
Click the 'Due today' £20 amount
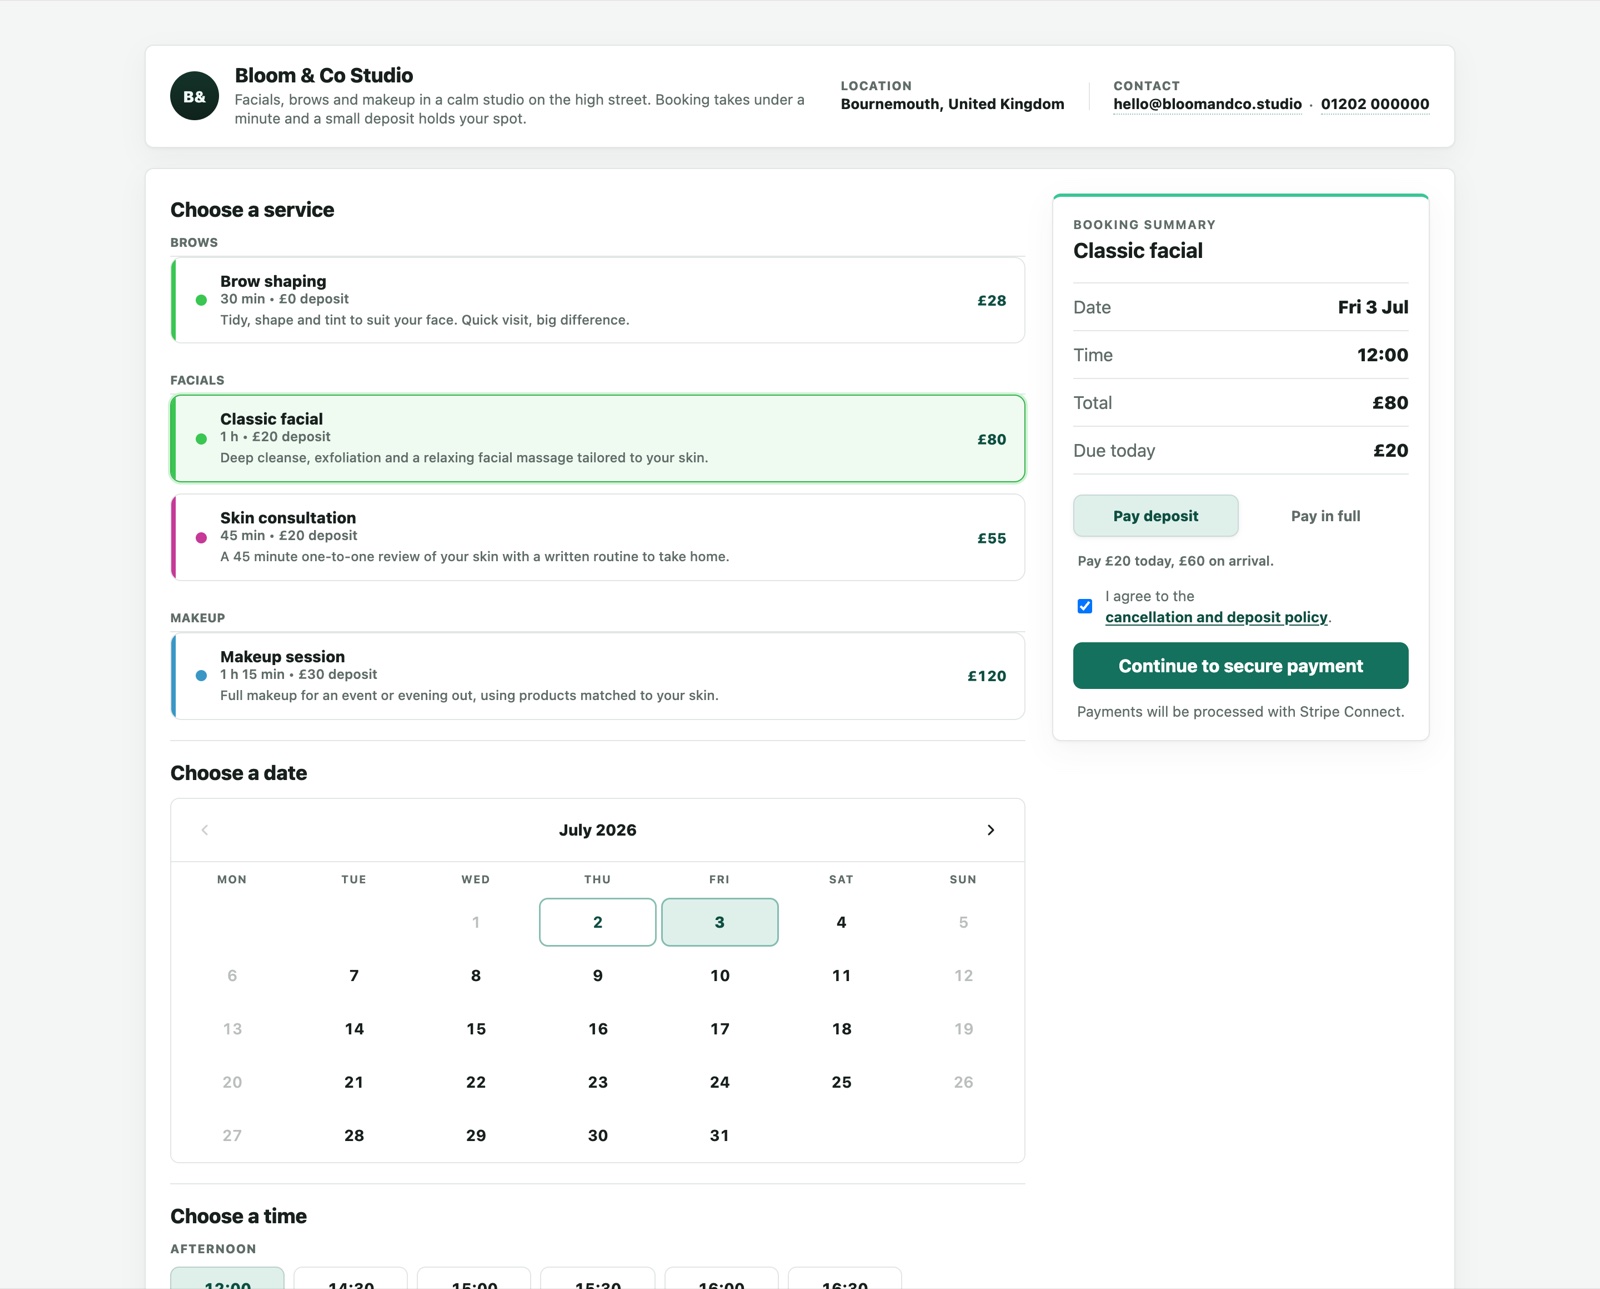1391,451
